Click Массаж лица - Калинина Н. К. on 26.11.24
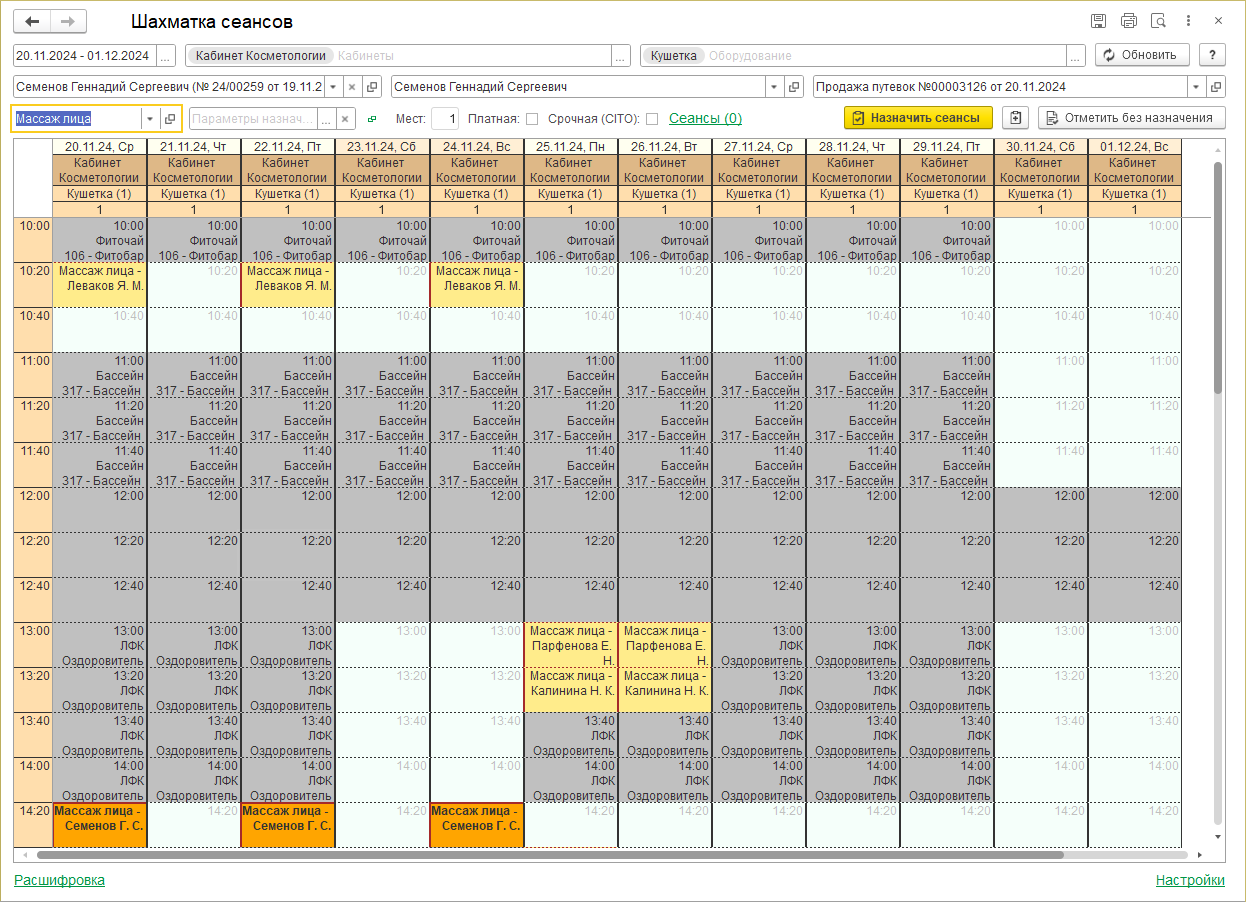1246x902 pixels. (x=664, y=690)
